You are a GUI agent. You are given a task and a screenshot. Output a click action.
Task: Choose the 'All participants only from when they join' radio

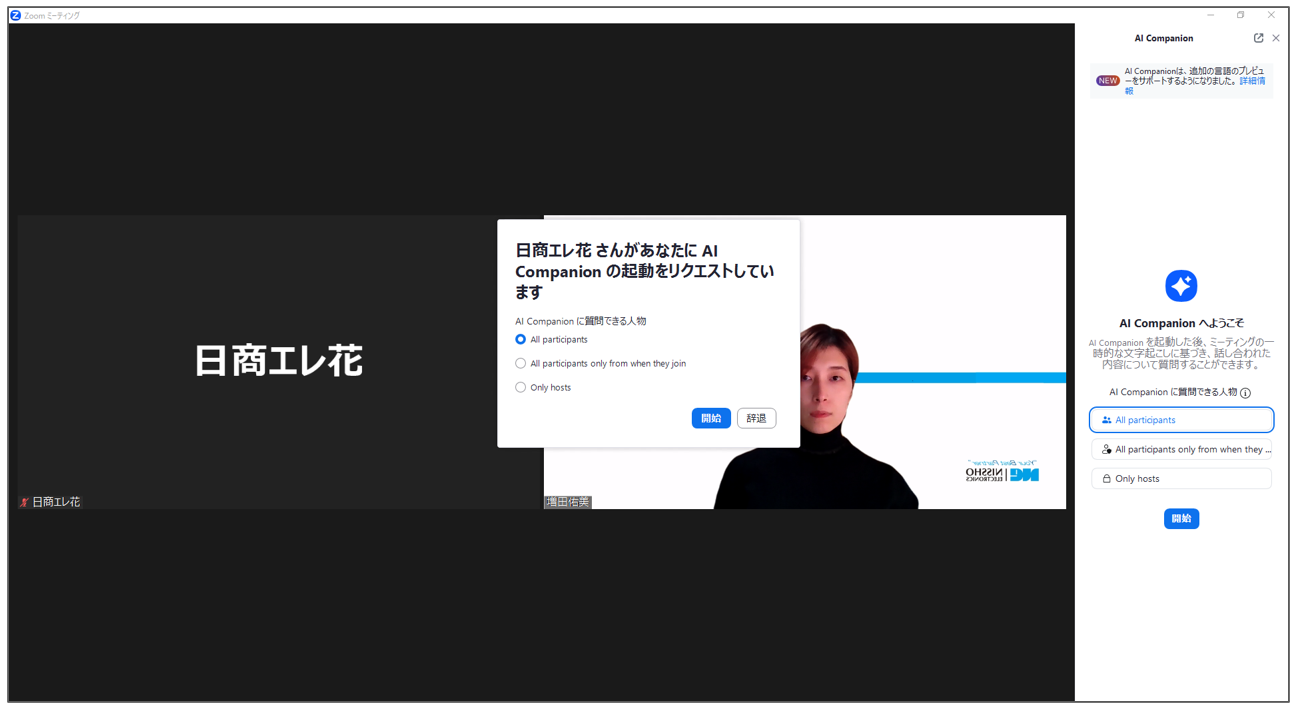point(520,364)
